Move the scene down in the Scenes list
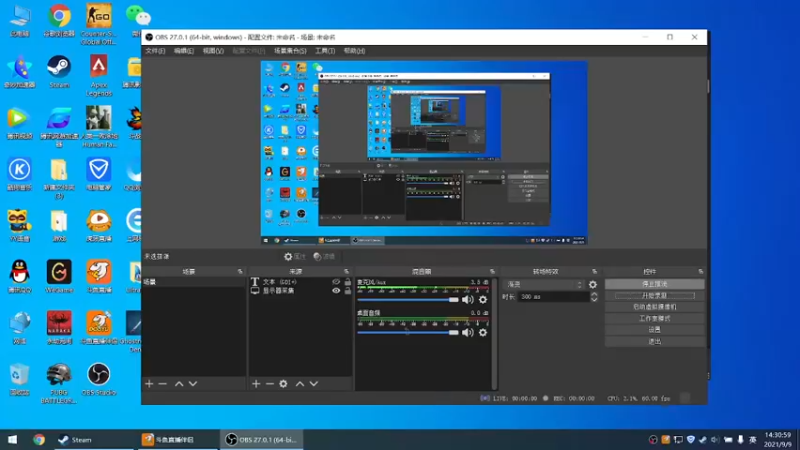This screenshot has width=800, height=450. coord(193,384)
